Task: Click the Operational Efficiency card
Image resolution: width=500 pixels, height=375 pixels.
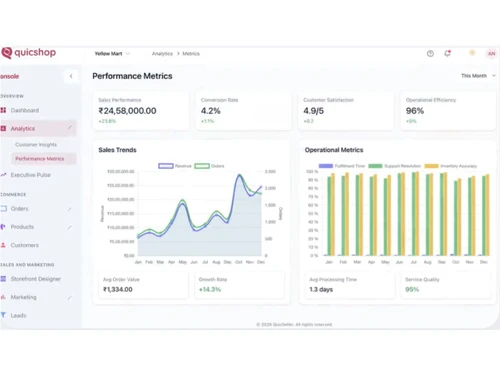Action: 448,111
